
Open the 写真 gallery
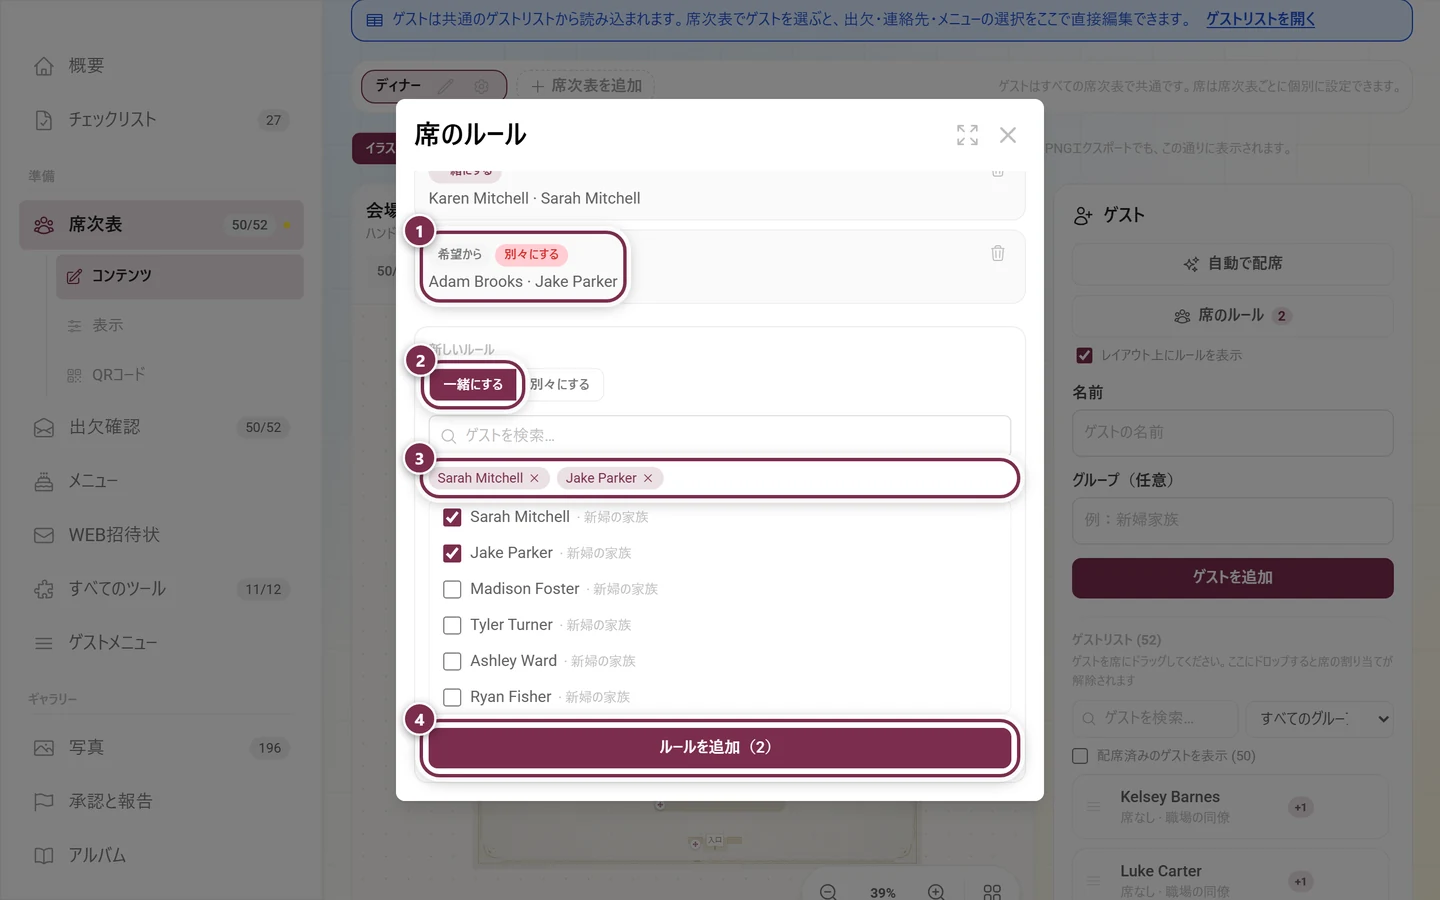coord(161,747)
